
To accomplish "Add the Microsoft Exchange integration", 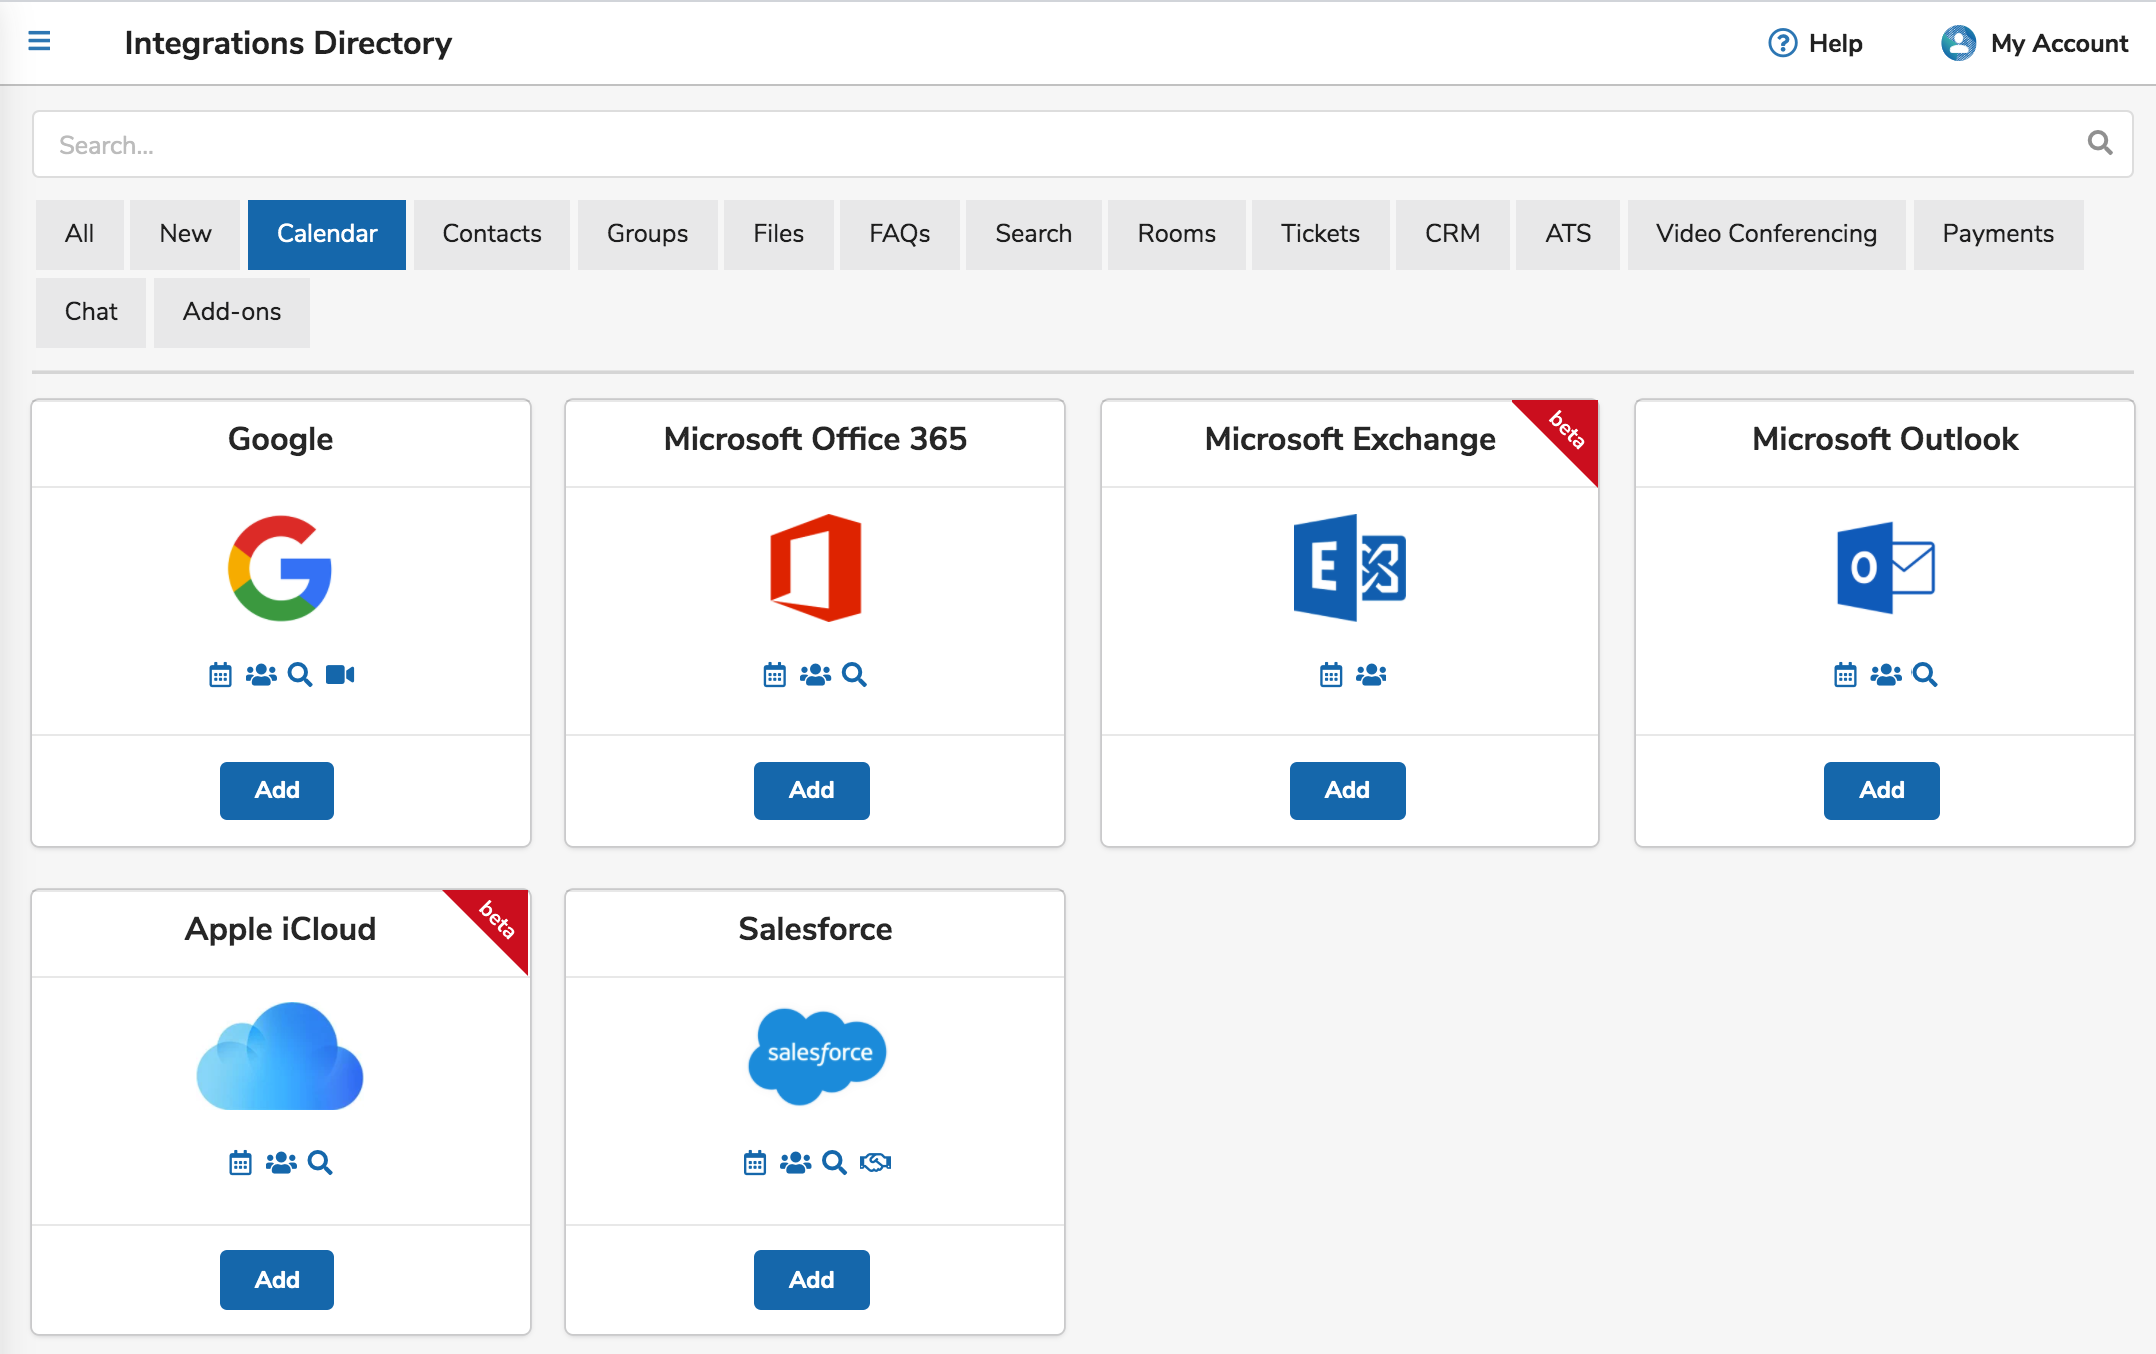I will 1348,790.
